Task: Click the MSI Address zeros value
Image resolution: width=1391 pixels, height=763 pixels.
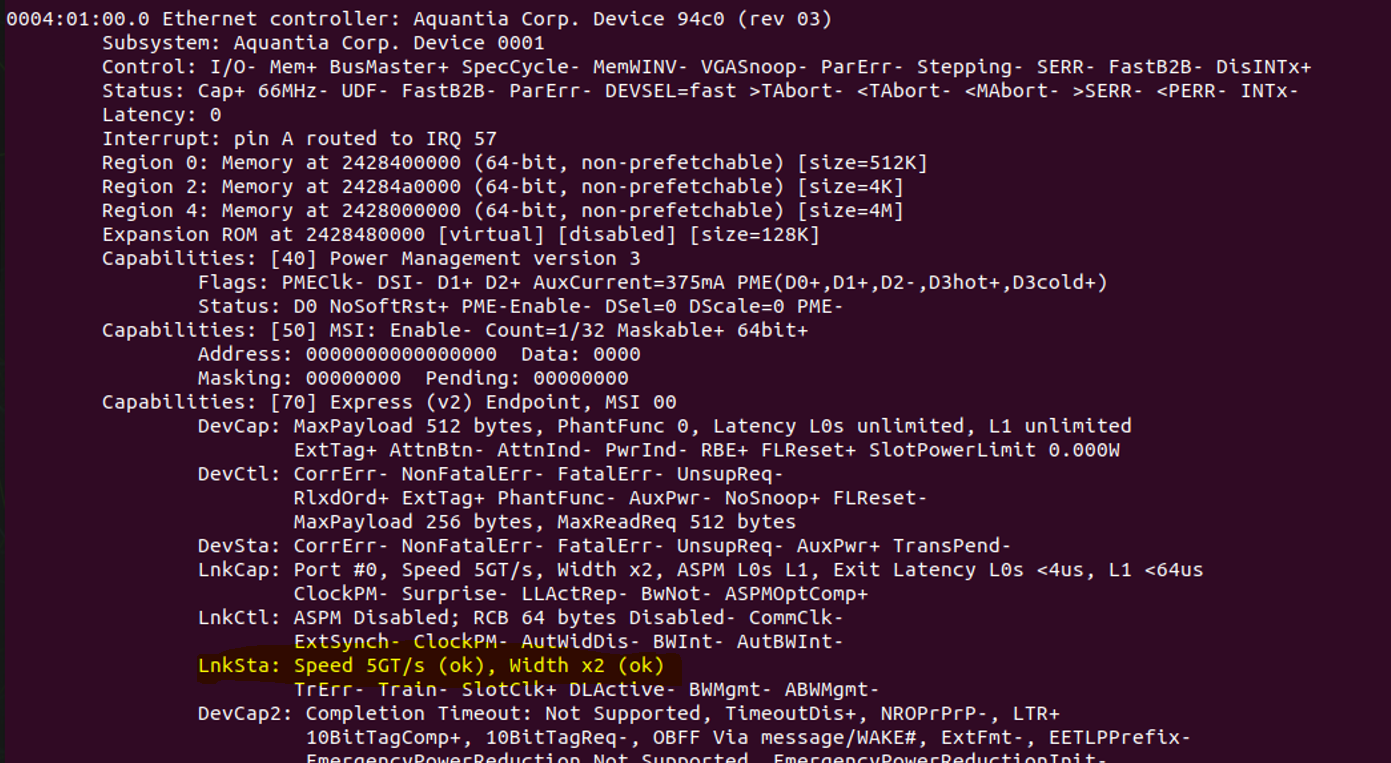Action: (x=401, y=354)
